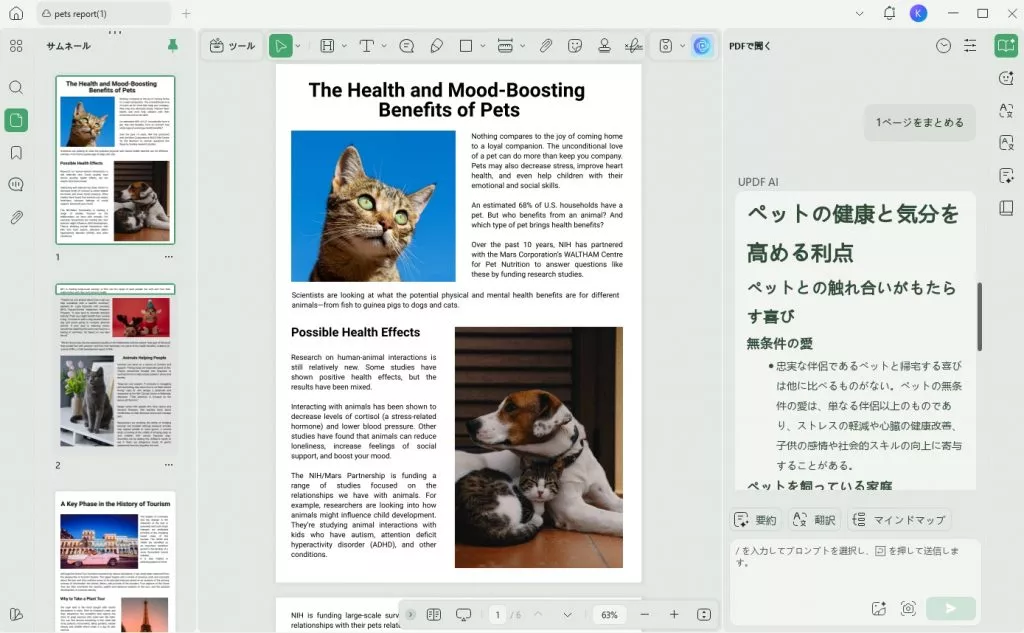Expand the shape tool dropdown
The width and height of the screenshot is (1024, 633).
(x=483, y=46)
